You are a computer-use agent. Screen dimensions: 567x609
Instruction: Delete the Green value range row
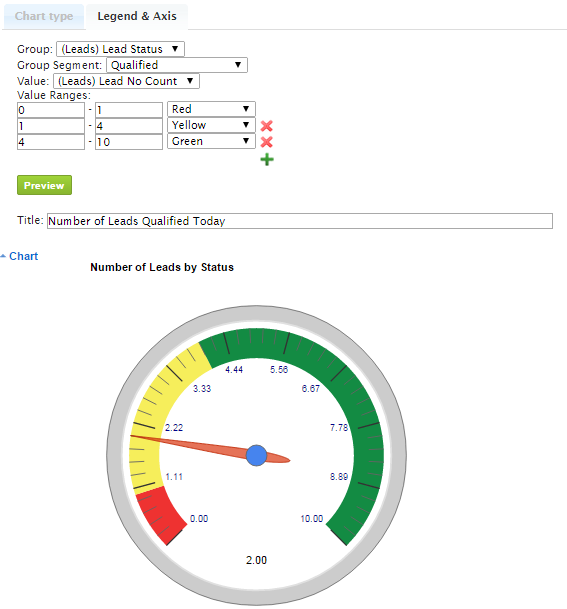266,142
